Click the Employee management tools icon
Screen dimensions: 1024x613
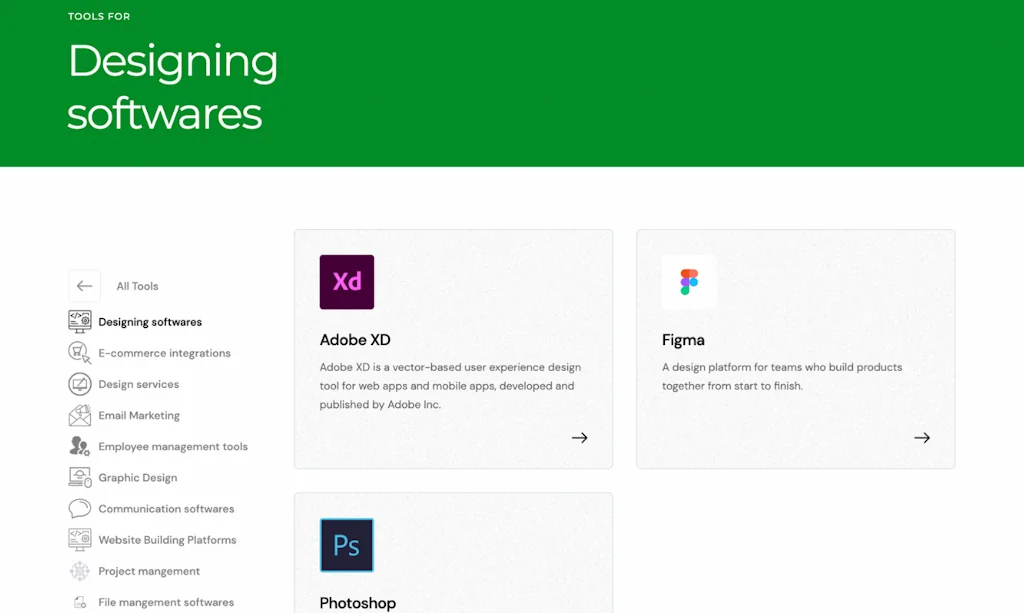click(80, 446)
